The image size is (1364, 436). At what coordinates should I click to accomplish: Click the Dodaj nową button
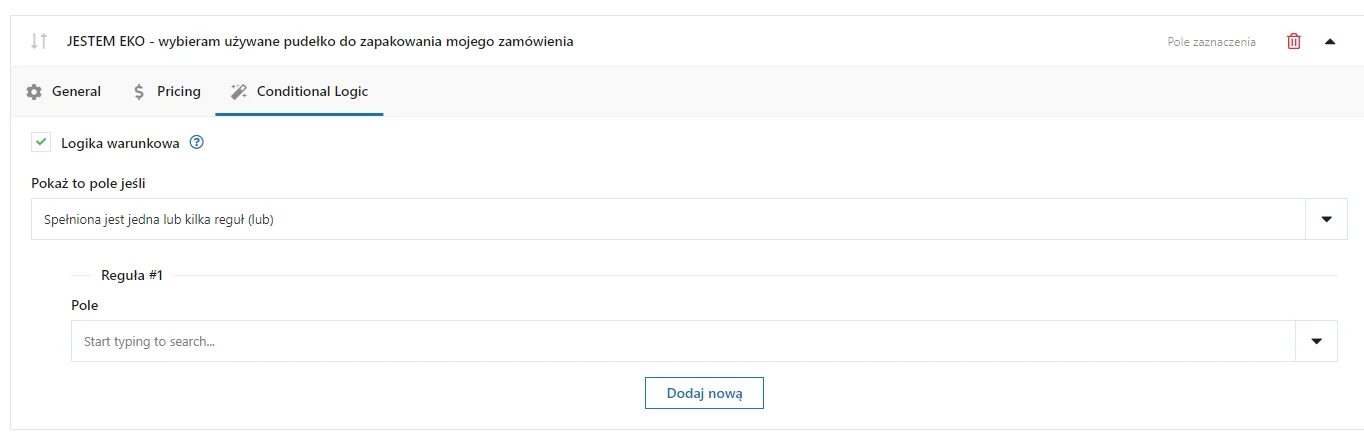[704, 393]
